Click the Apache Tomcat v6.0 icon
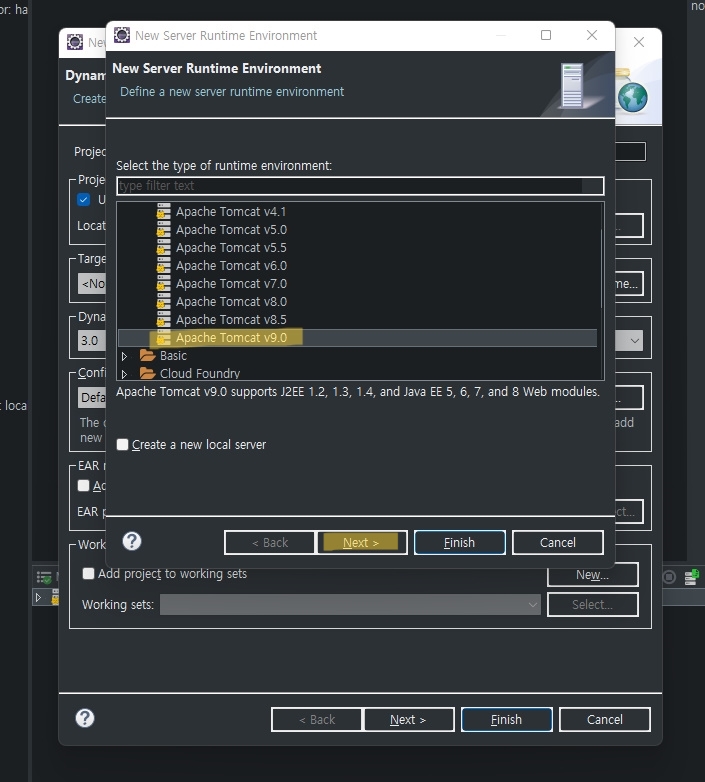 [164, 265]
